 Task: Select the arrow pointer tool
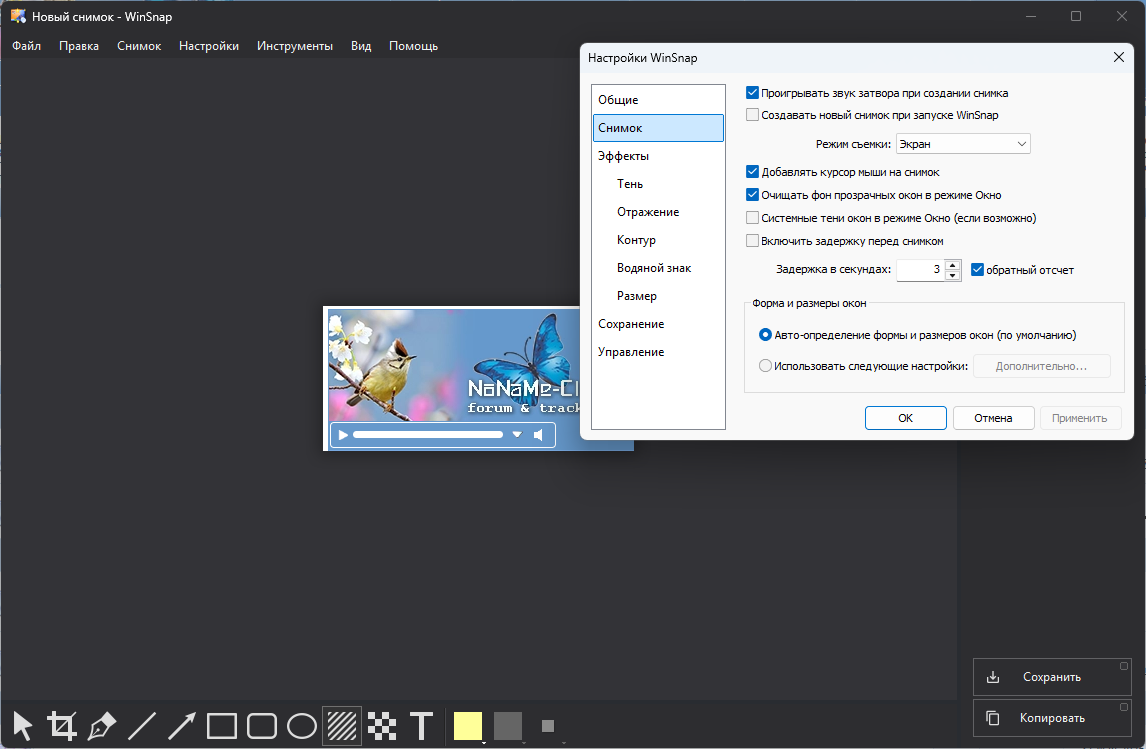click(x=22, y=725)
